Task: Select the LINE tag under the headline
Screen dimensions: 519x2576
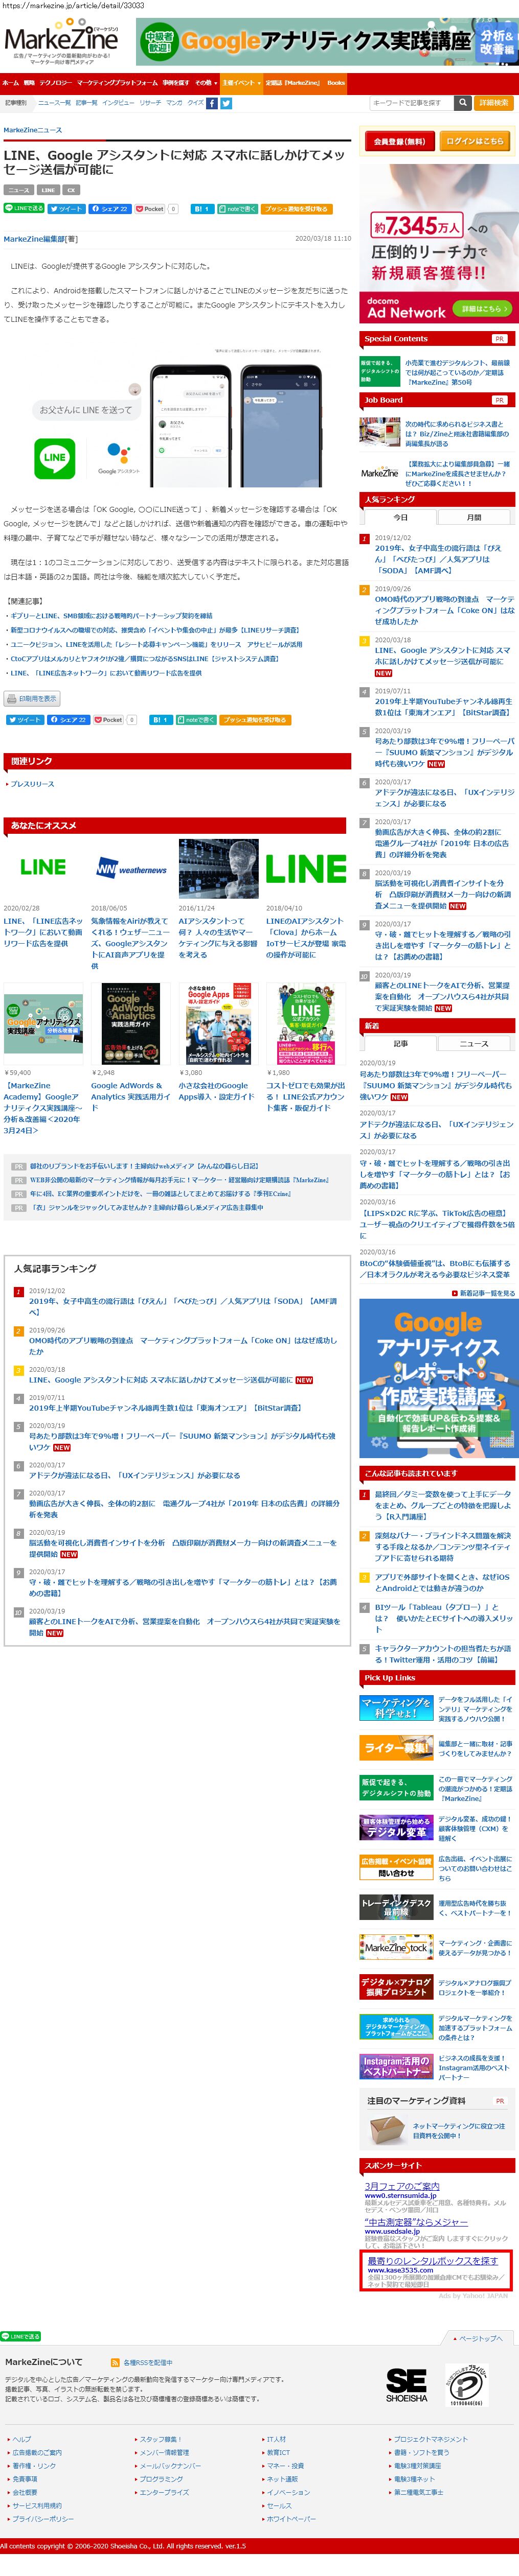Action: (x=48, y=190)
